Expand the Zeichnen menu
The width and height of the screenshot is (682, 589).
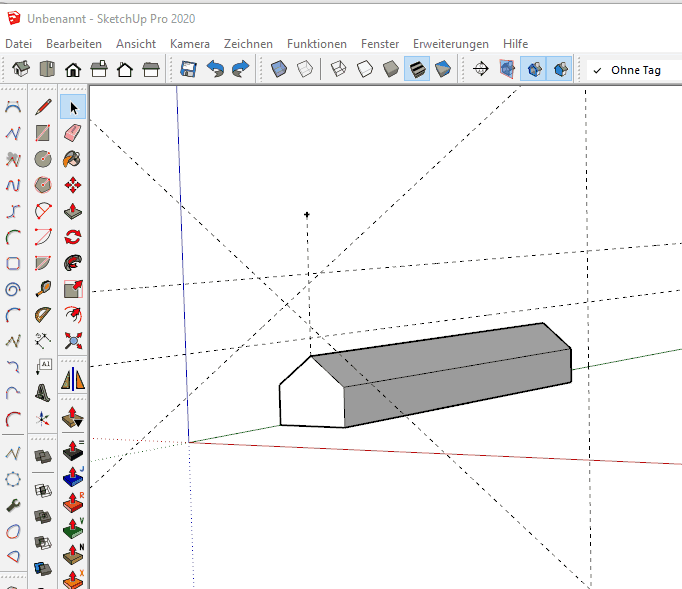(x=249, y=44)
